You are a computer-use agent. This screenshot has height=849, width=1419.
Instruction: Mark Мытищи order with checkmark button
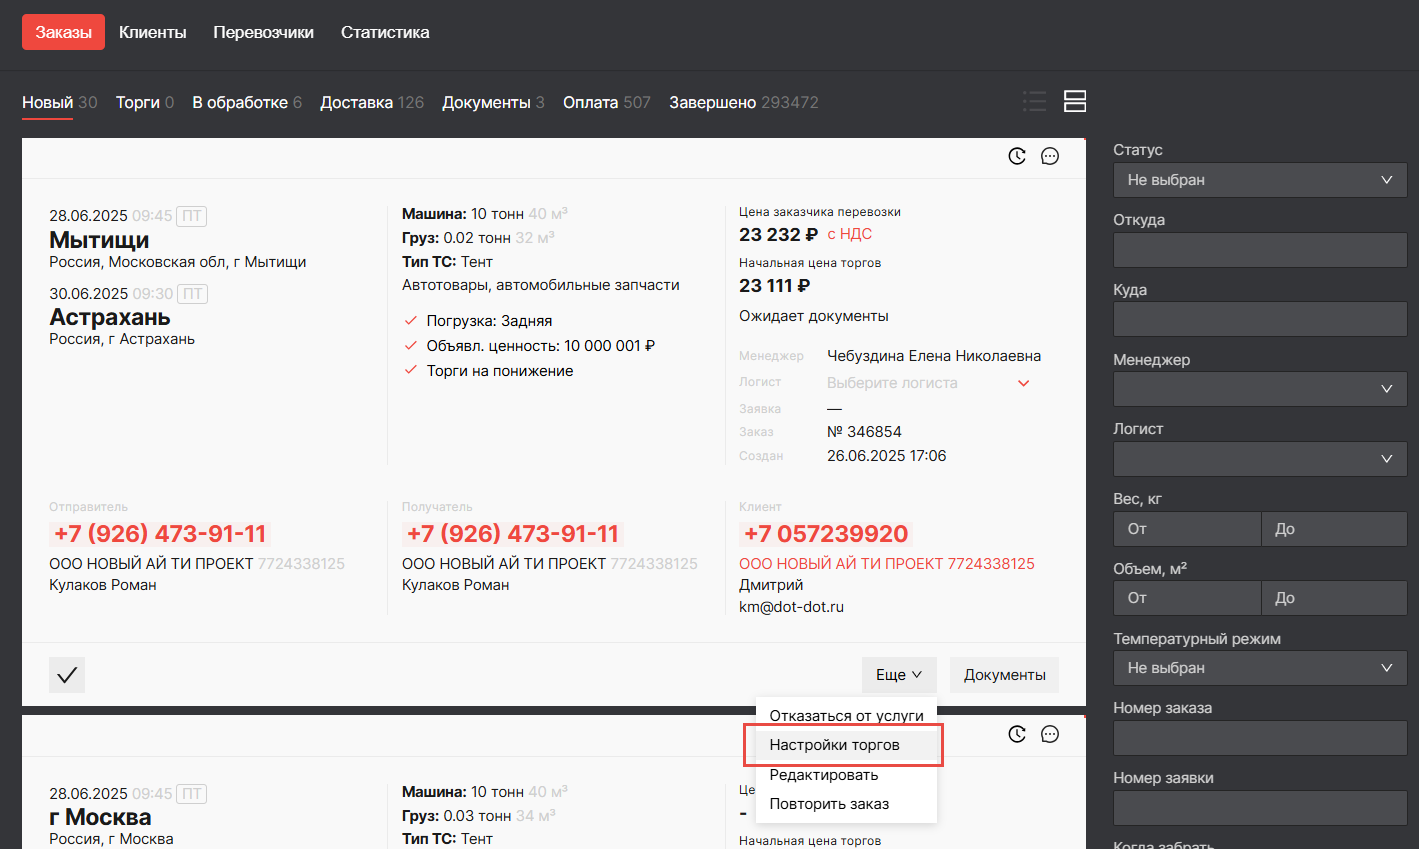pos(67,675)
